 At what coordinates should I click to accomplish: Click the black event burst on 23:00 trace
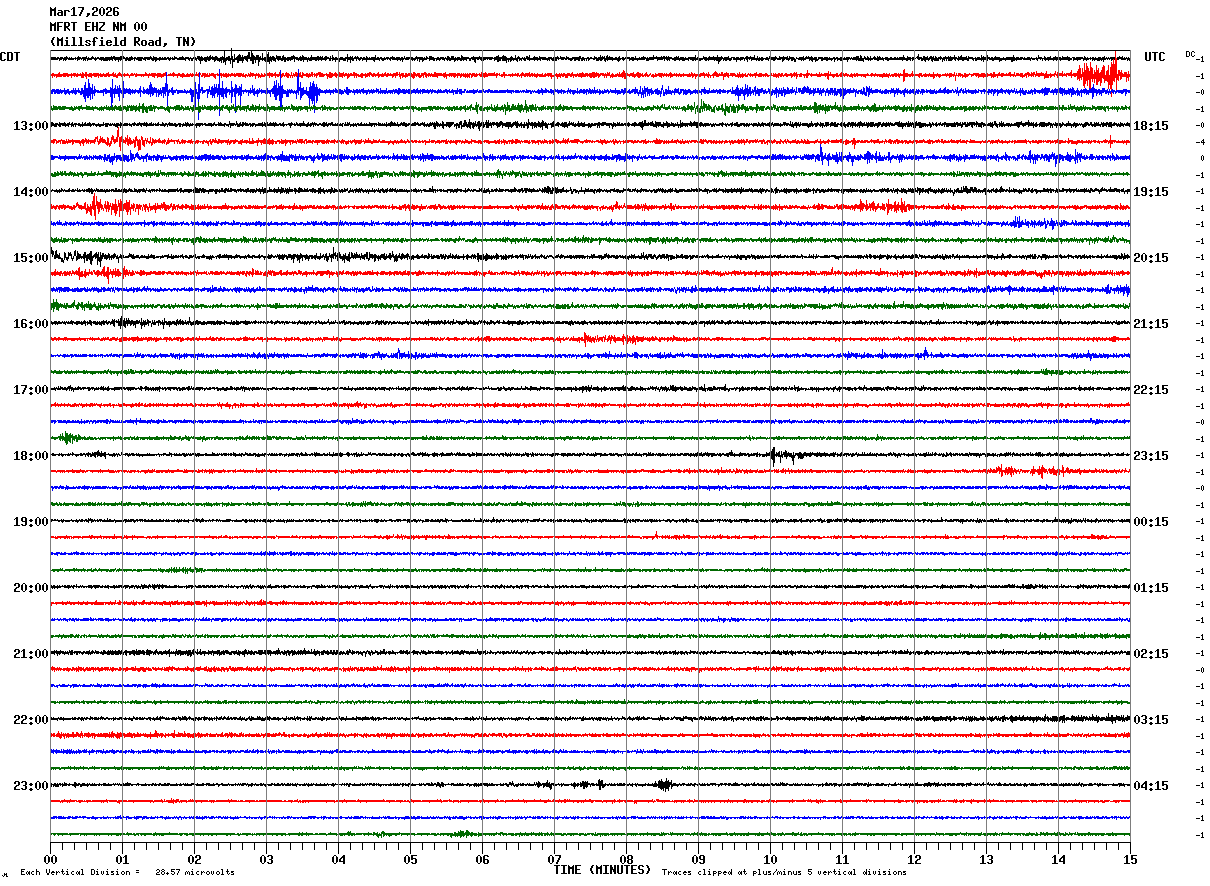pyautogui.click(x=663, y=785)
